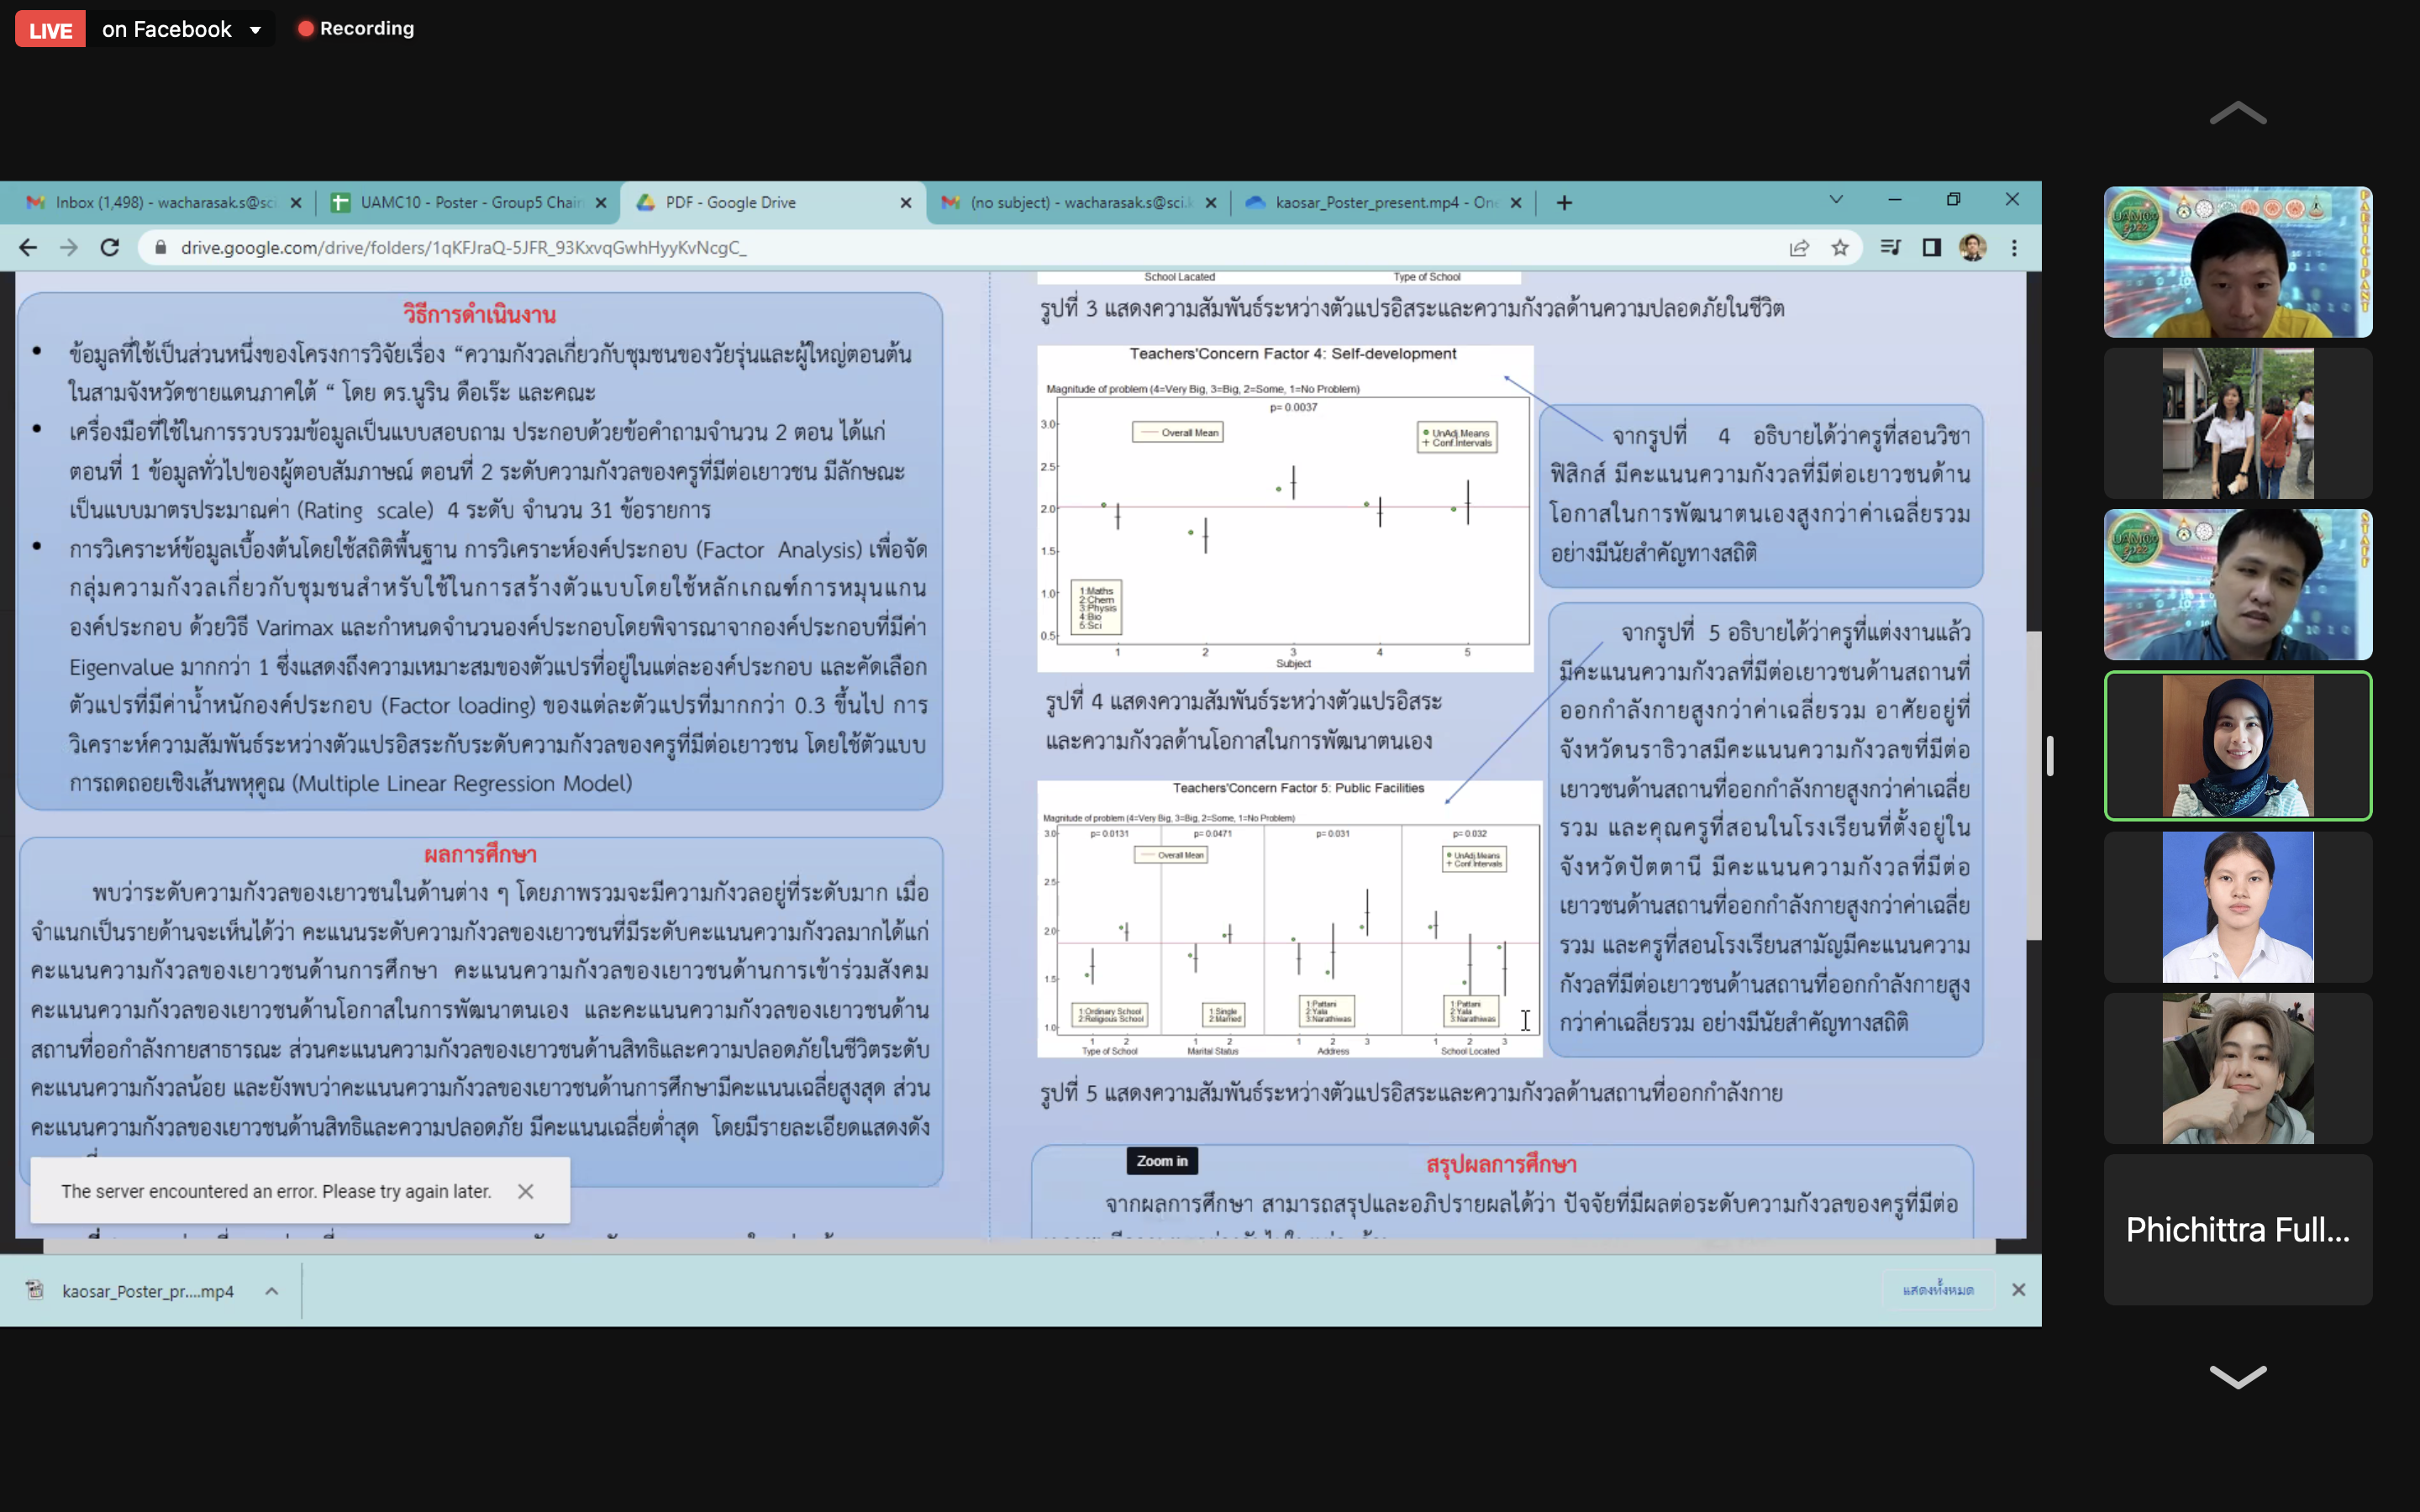This screenshot has height=1512, width=2420.
Task: Open the media control playlist icon
Action: click(1890, 248)
